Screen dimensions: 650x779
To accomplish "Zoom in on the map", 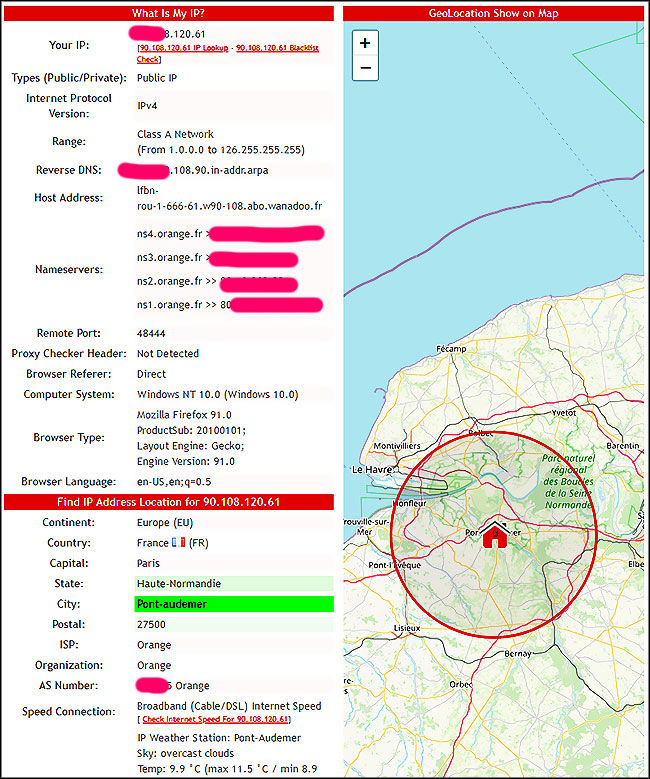I will [x=365, y=43].
